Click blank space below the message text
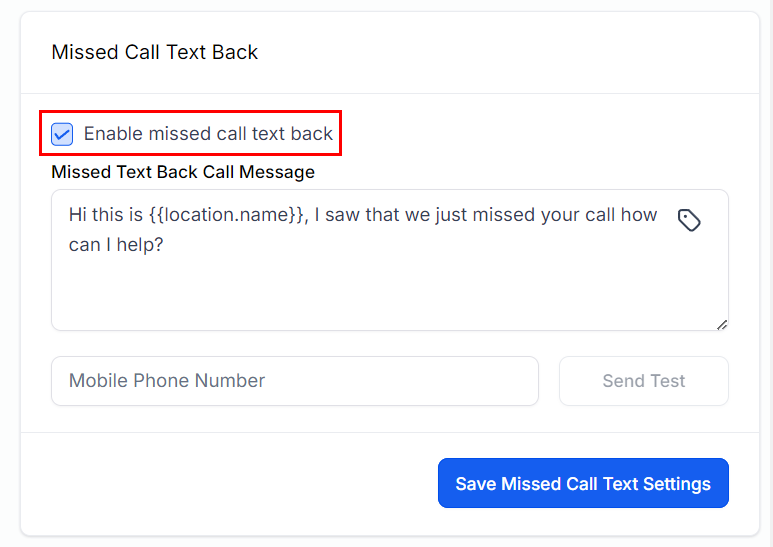 [x=380, y=295]
